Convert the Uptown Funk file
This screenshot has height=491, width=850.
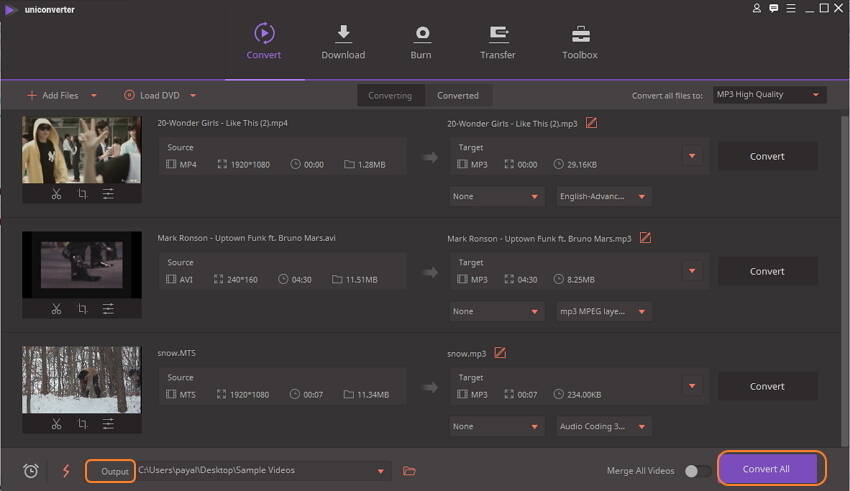767,271
